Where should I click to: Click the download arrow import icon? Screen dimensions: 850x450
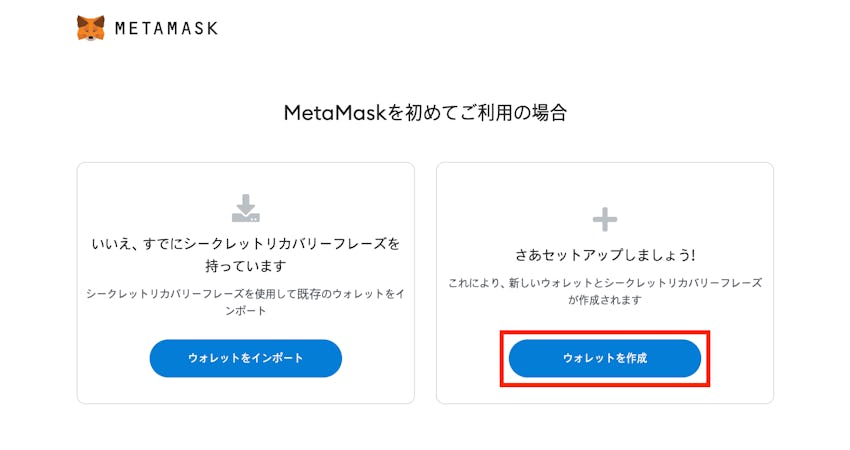pyautogui.click(x=246, y=208)
